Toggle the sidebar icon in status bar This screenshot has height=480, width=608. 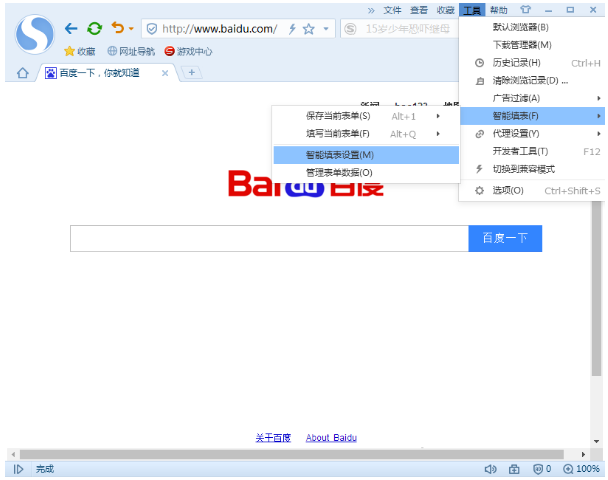[x=18, y=470]
